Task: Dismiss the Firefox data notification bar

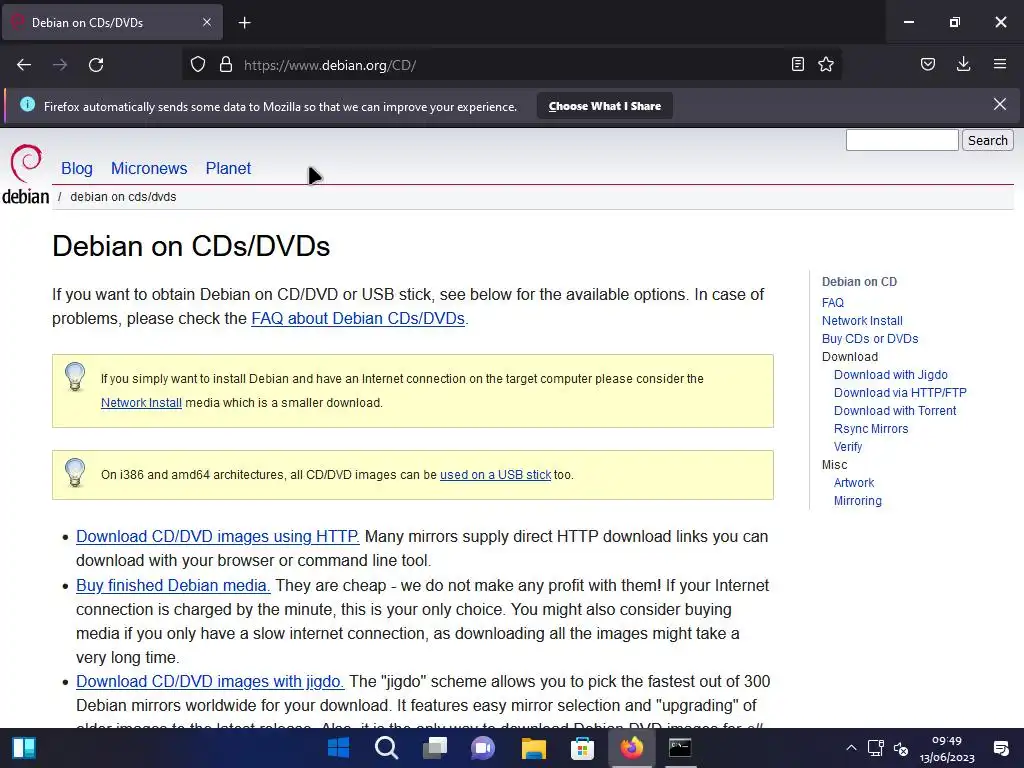Action: (x=1000, y=104)
